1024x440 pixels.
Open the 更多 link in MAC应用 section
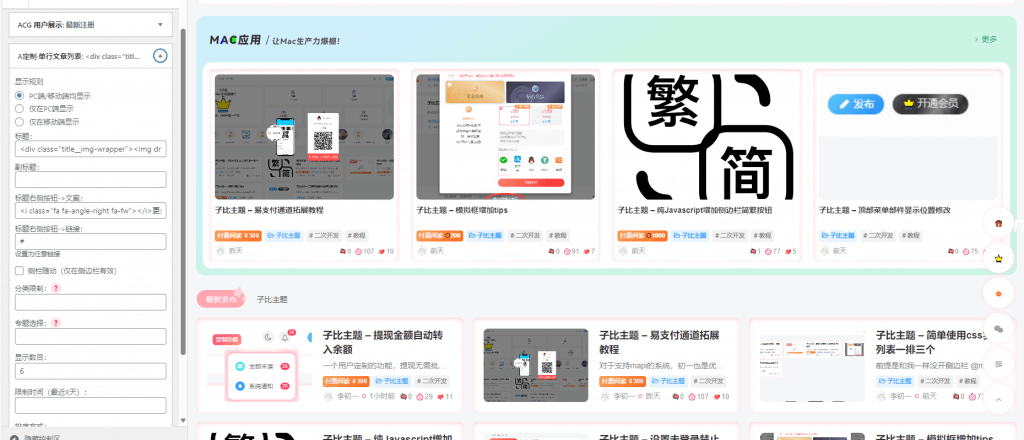point(986,39)
